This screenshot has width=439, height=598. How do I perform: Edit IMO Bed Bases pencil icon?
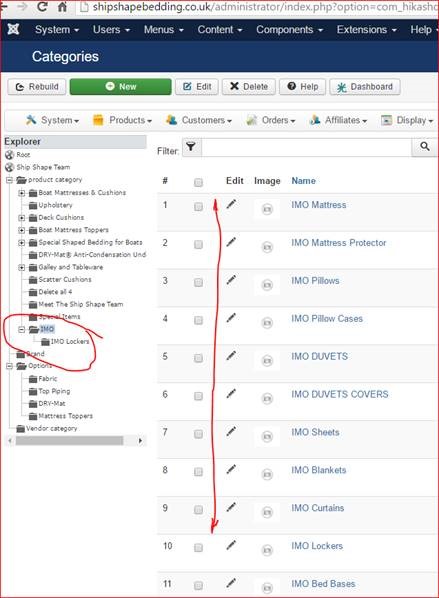231,583
